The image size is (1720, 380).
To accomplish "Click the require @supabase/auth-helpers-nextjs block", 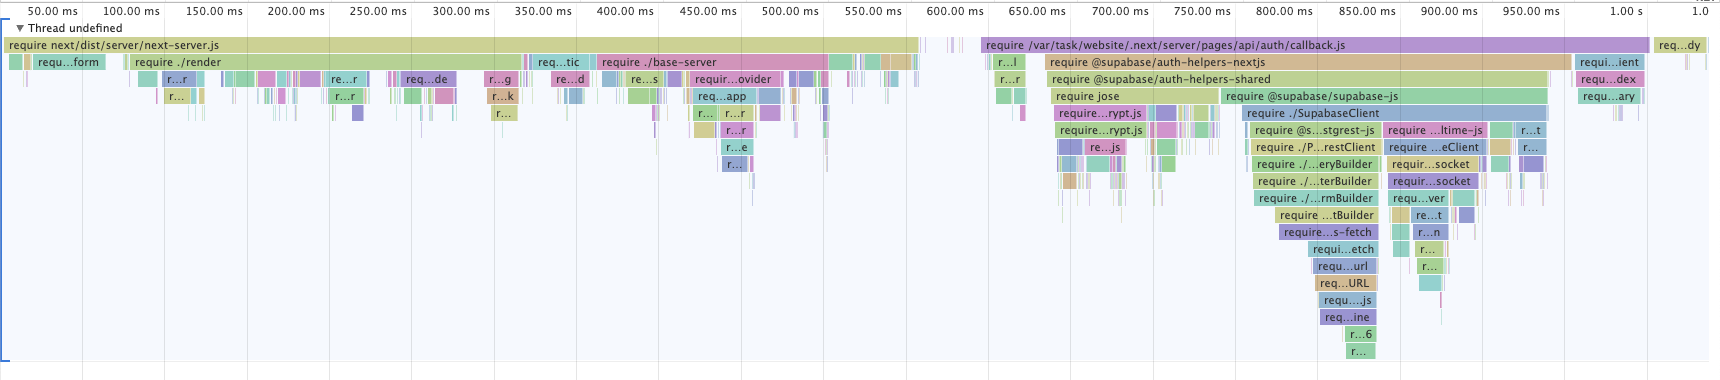I will [x=1308, y=62].
